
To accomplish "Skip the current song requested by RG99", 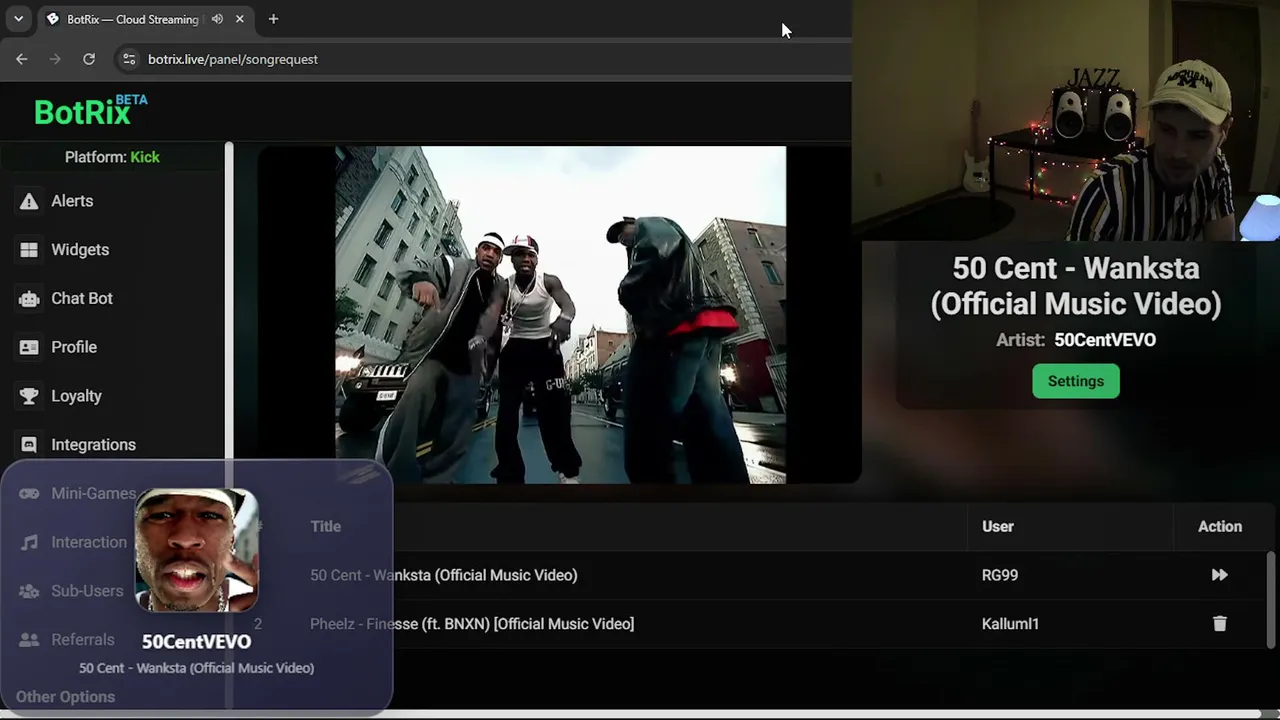I will [1219, 575].
